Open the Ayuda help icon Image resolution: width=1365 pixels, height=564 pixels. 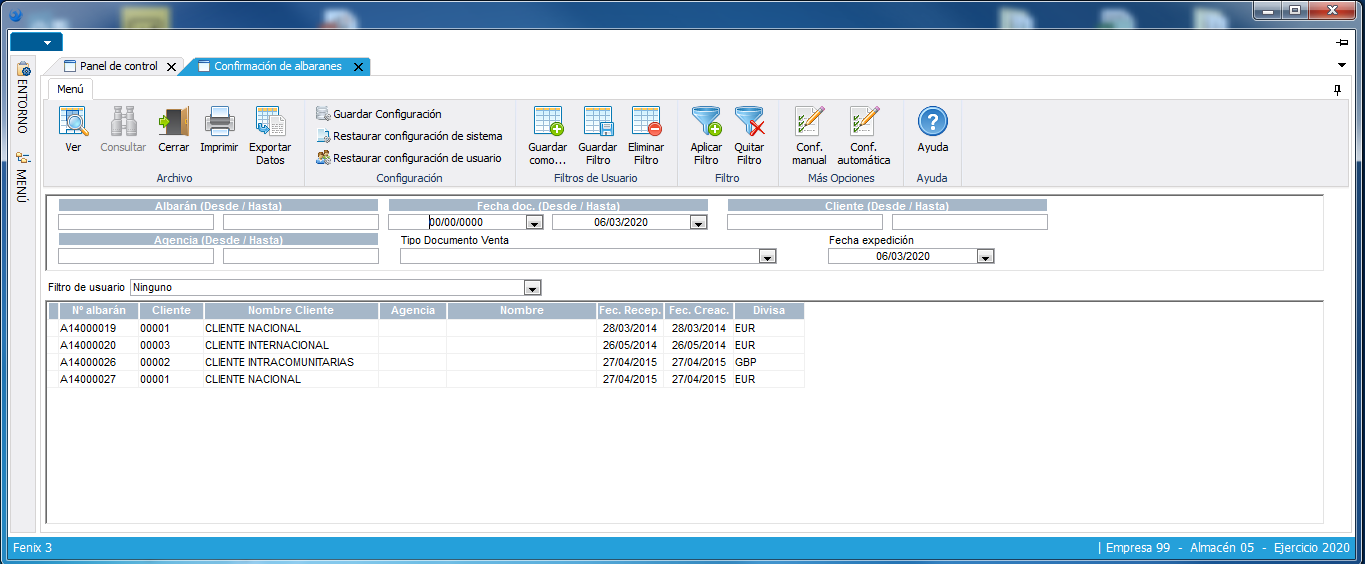click(932, 122)
